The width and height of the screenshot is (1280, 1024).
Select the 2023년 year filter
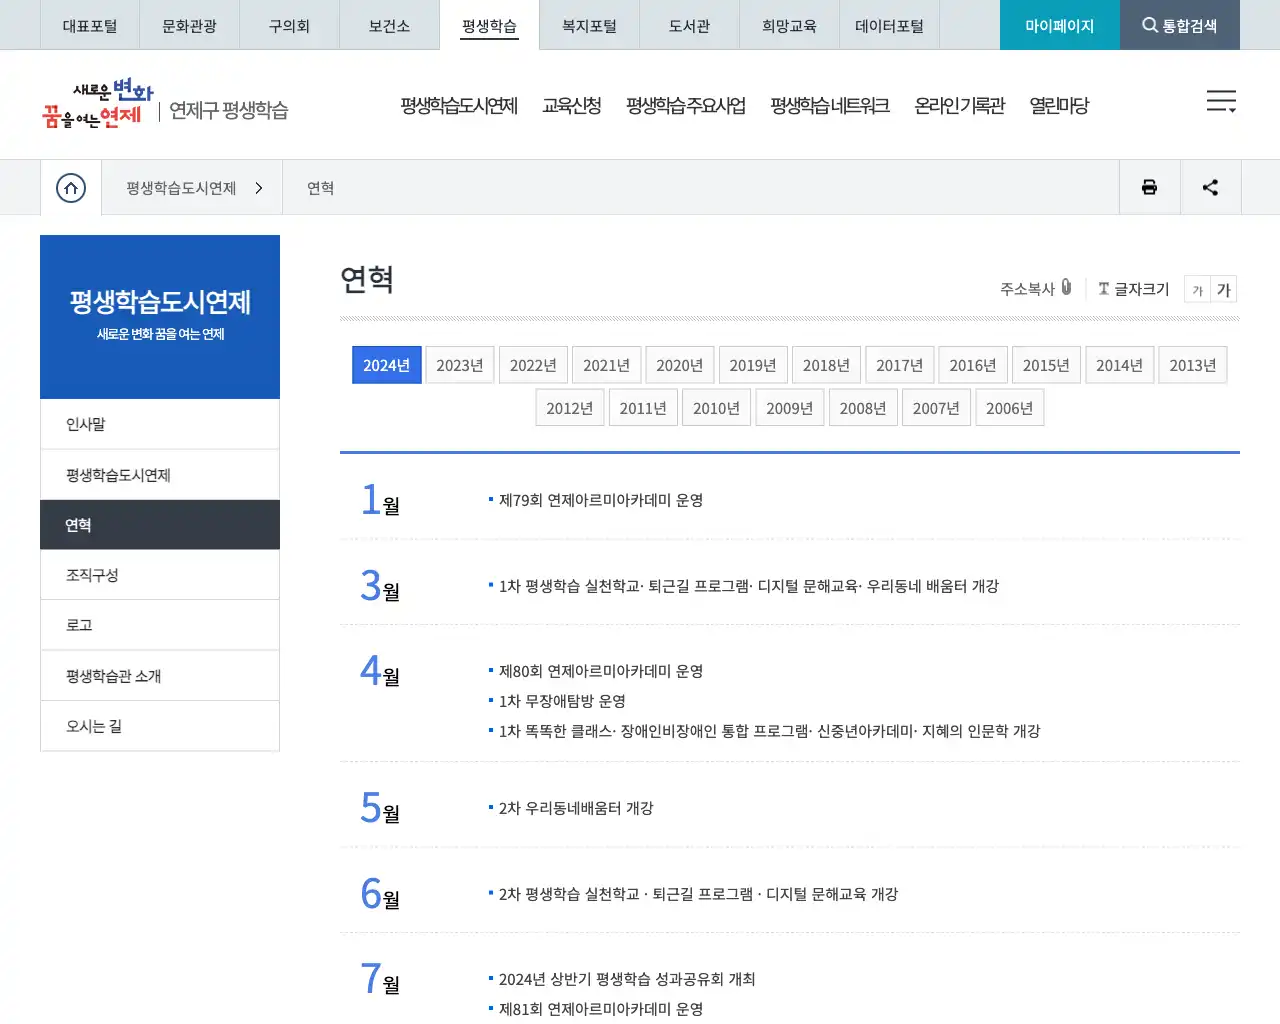point(459,364)
